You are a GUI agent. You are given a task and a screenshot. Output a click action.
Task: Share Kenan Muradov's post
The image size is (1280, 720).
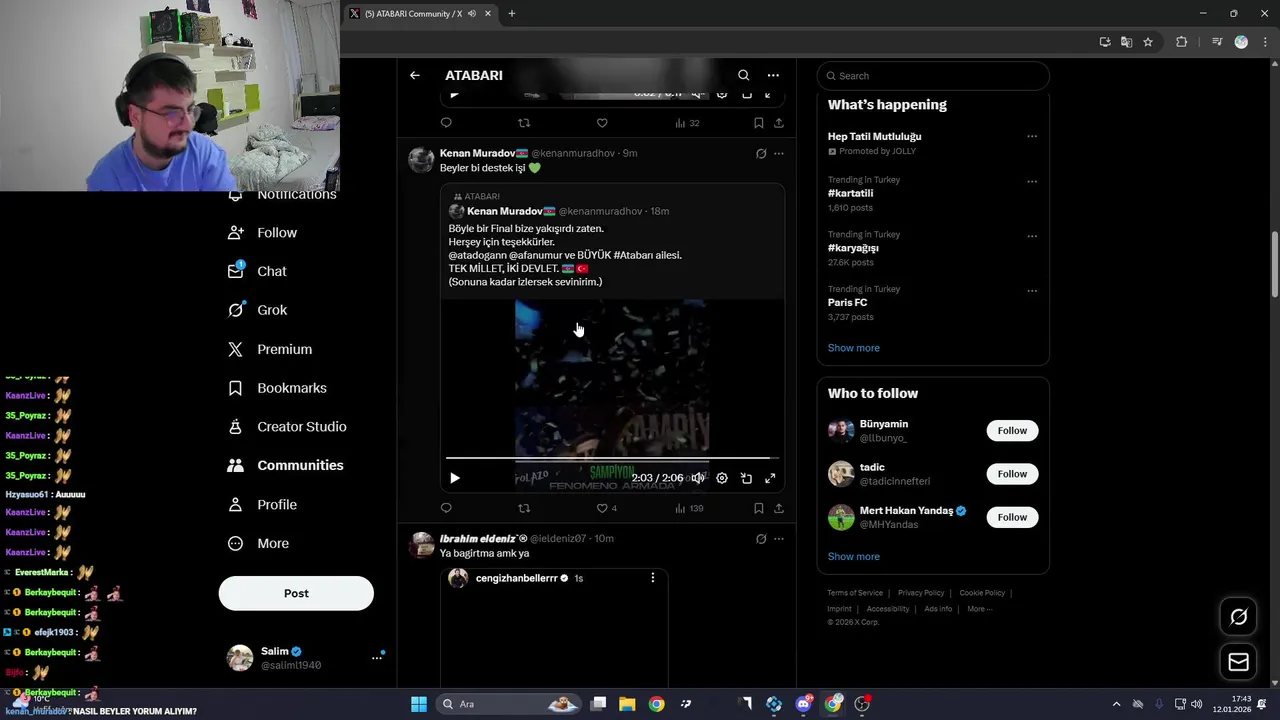(x=779, y=508)
